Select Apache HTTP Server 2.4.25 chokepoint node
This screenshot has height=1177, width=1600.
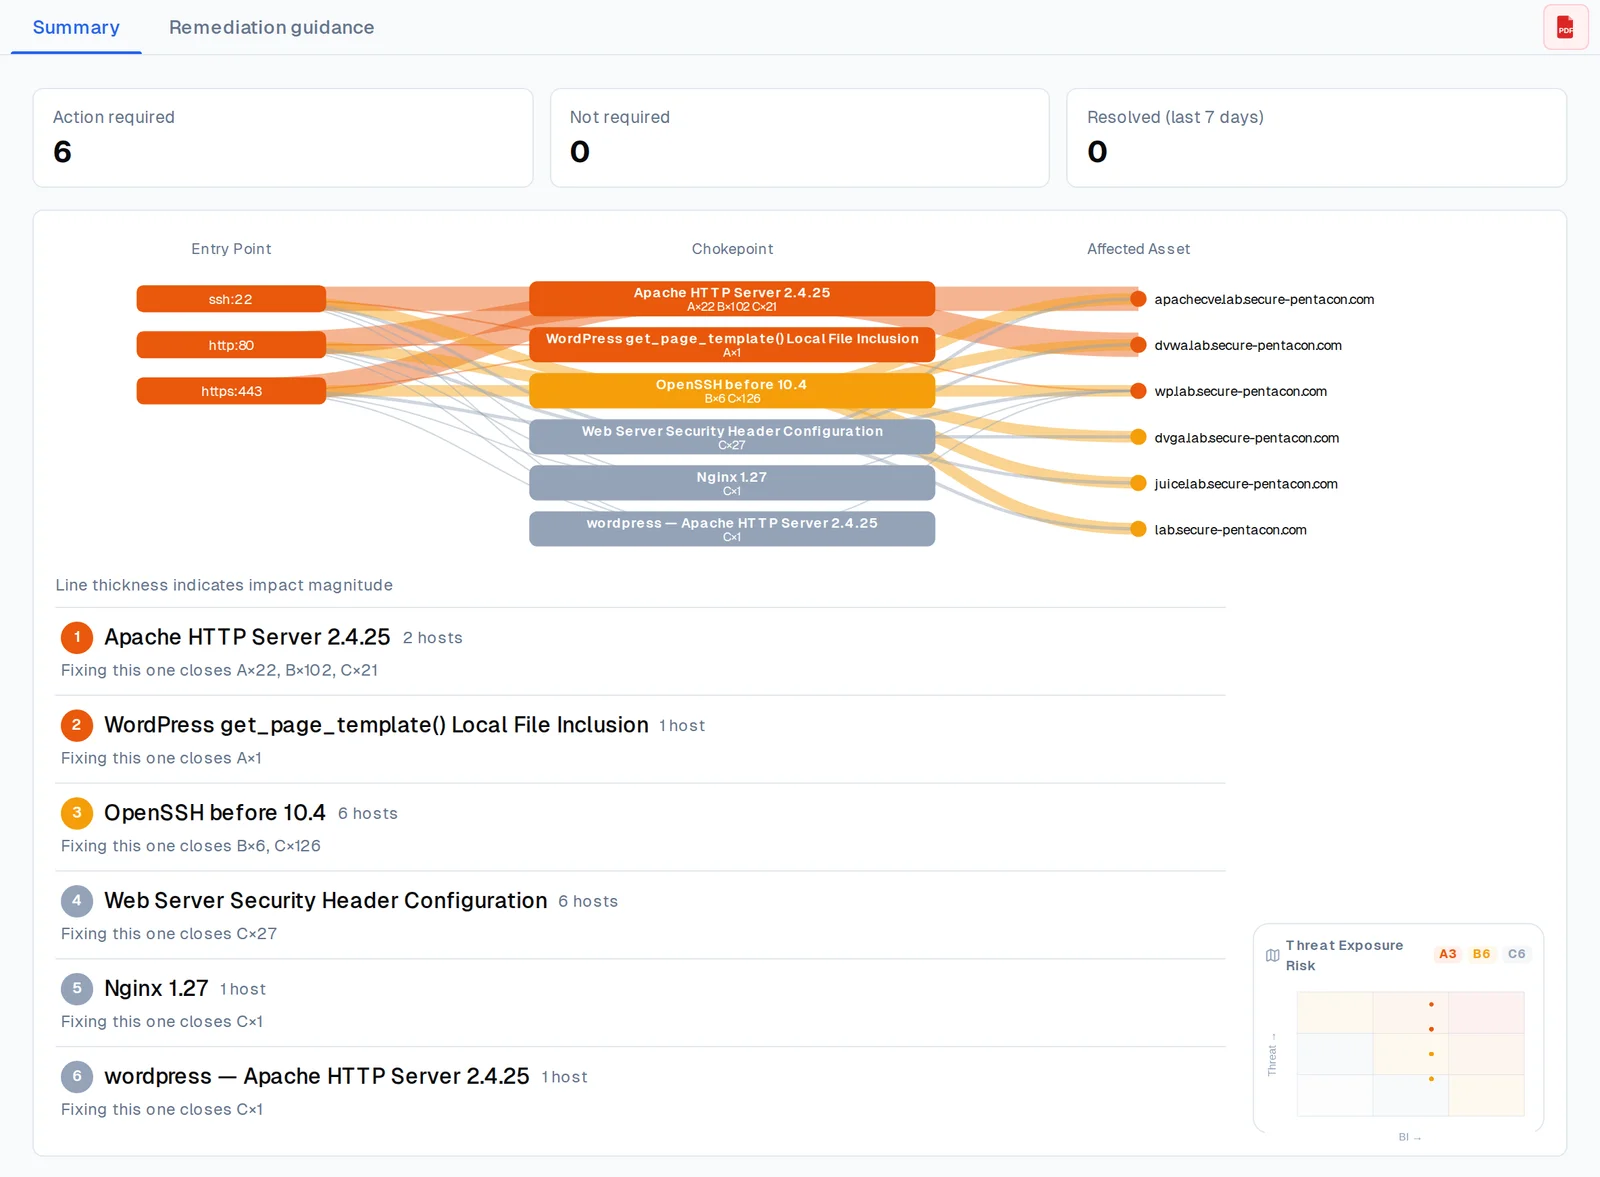tap(732, 299)
